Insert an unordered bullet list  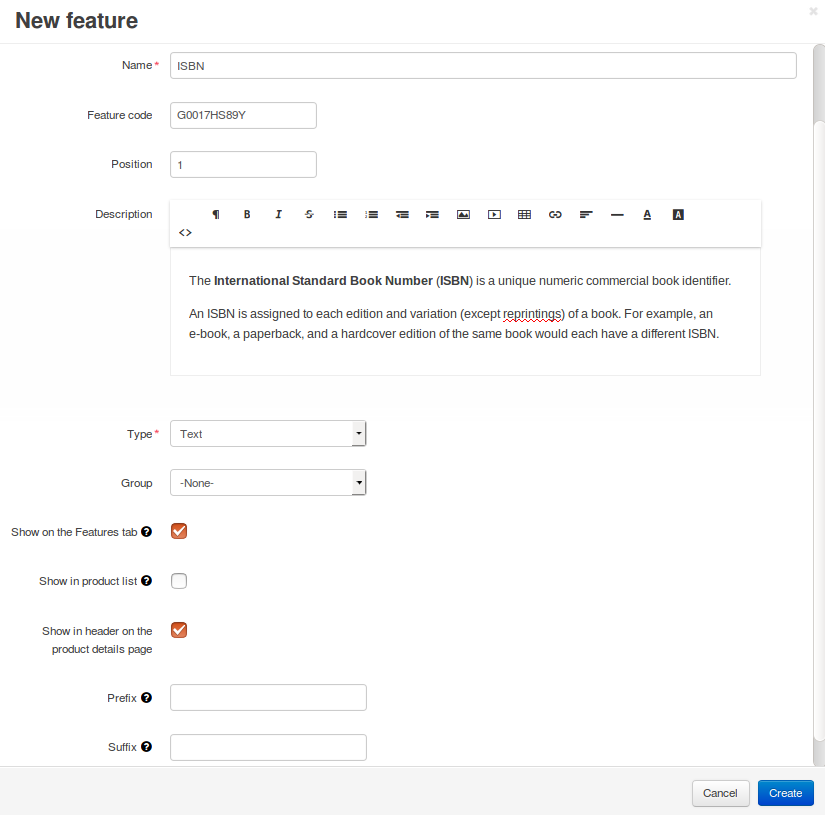[340, 214]
